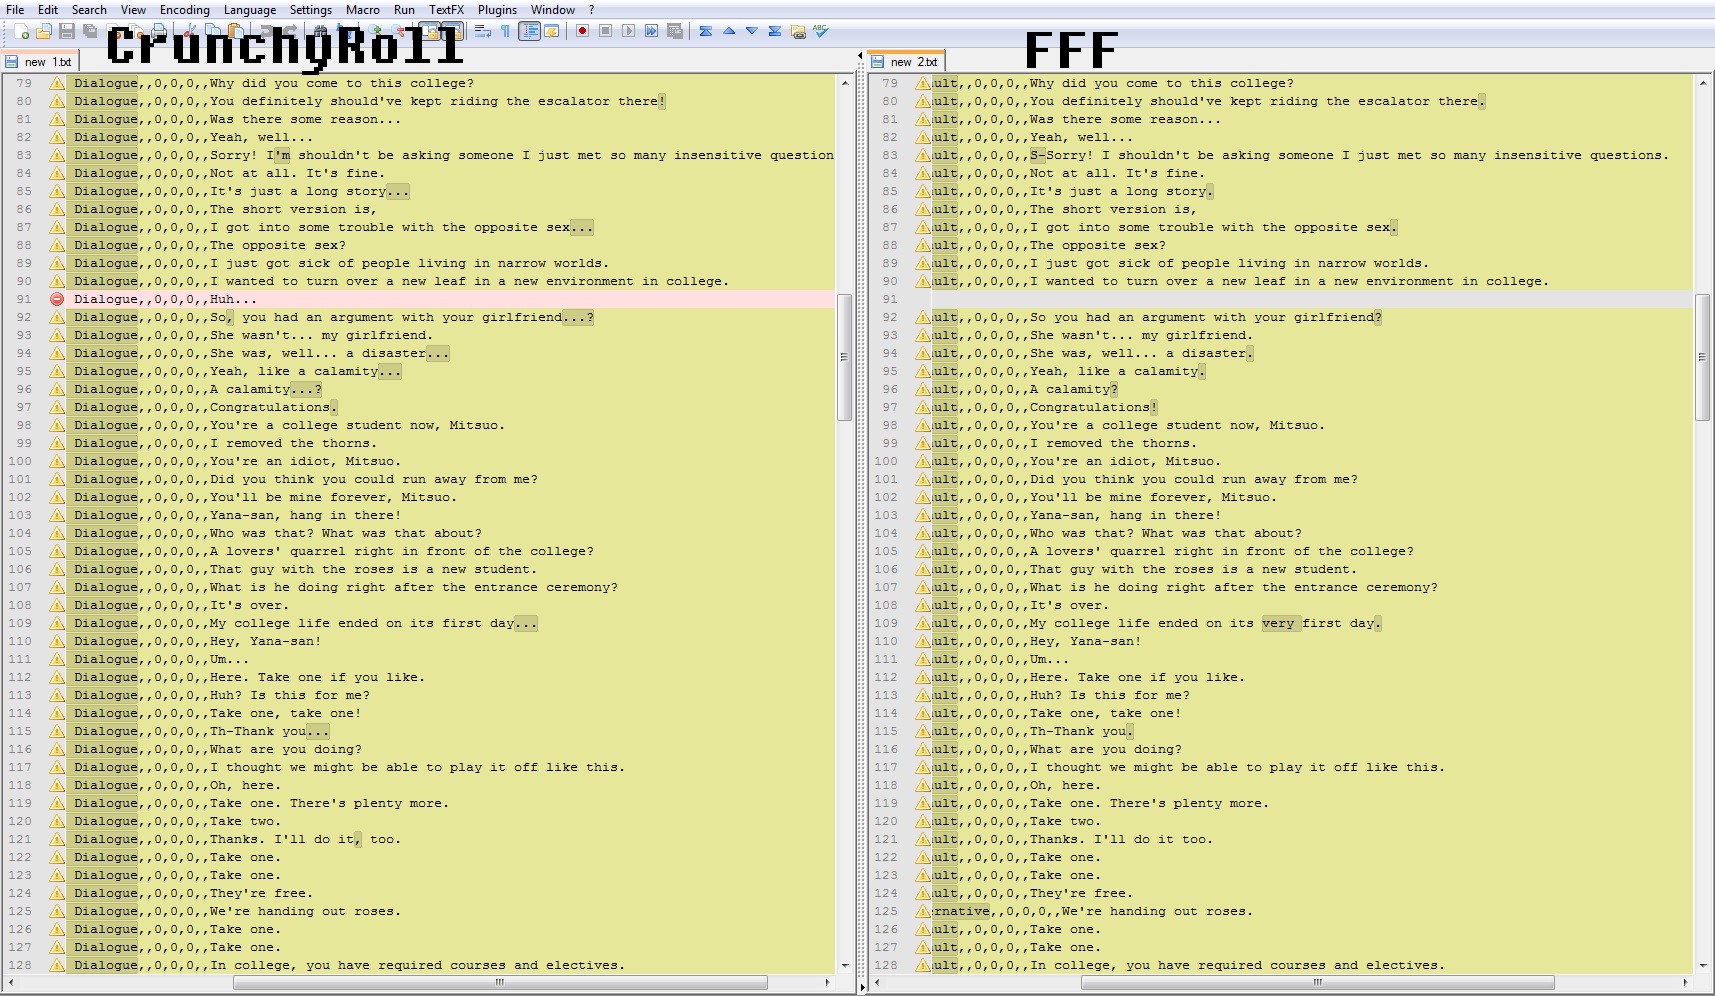The width and height of the screenshot is (1715, 996).
Task: Click the red minus marker on line 91
Action: pyautogui.click(x=57, y=299)
